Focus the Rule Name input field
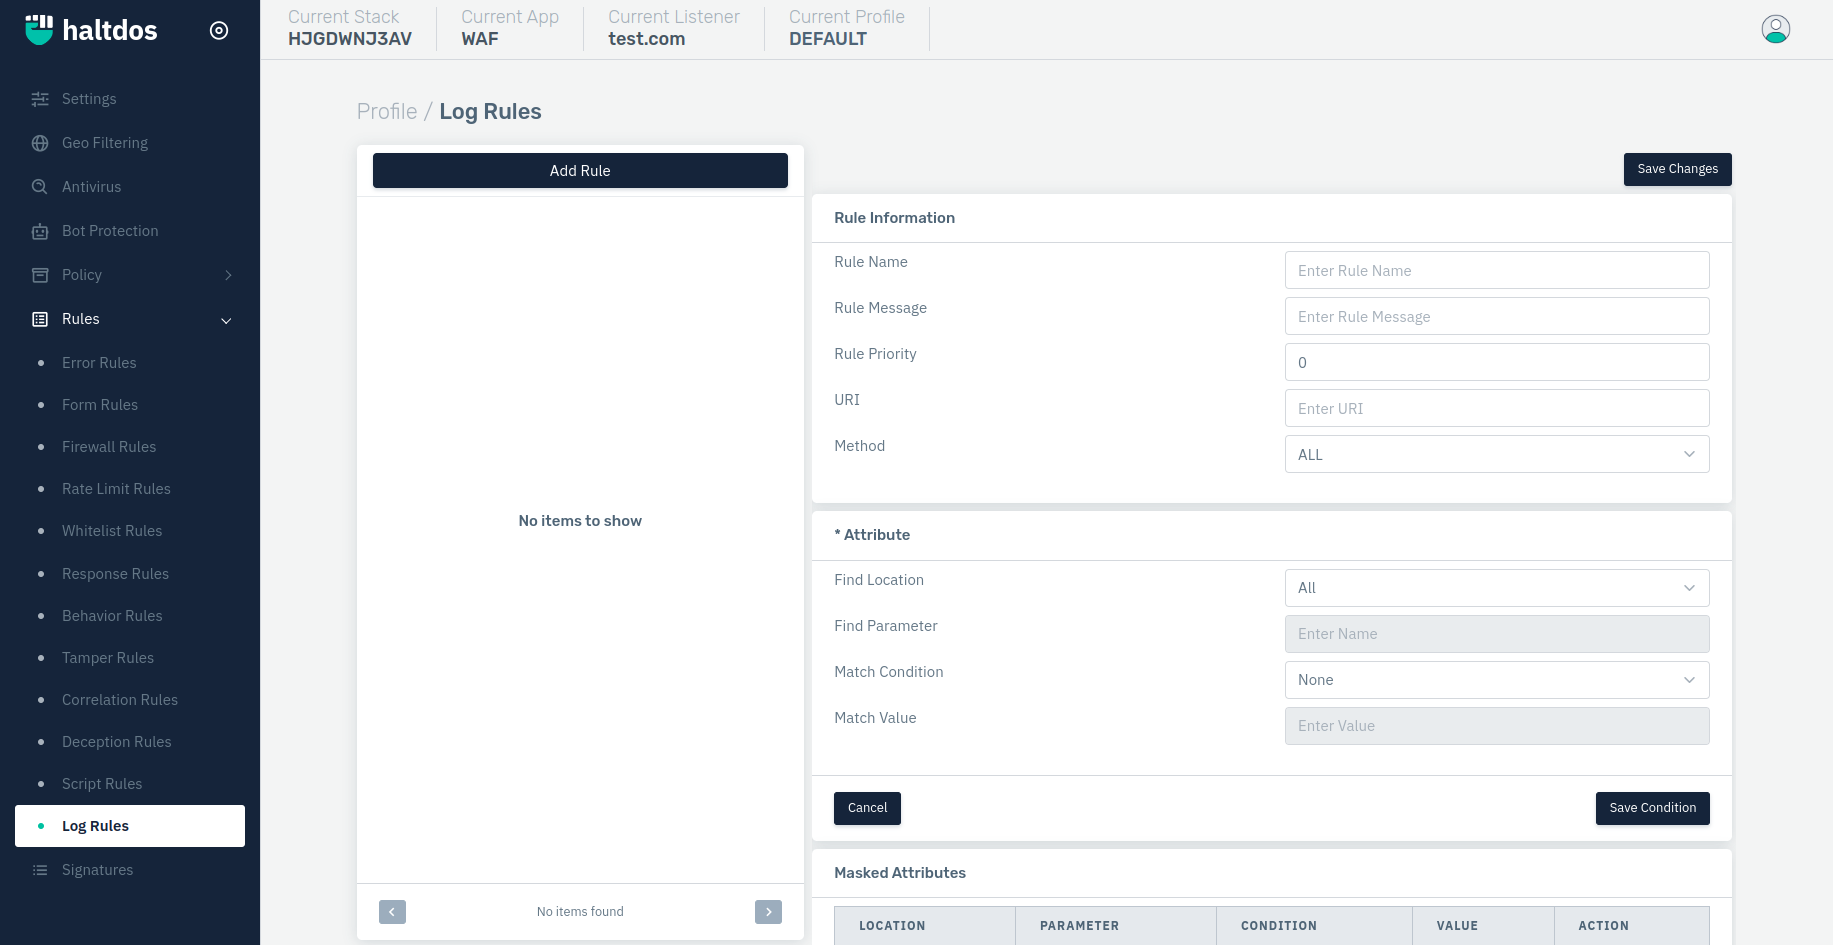Image resolution: width=1833 pixels, height=945 pixels. coord(1497,270)
